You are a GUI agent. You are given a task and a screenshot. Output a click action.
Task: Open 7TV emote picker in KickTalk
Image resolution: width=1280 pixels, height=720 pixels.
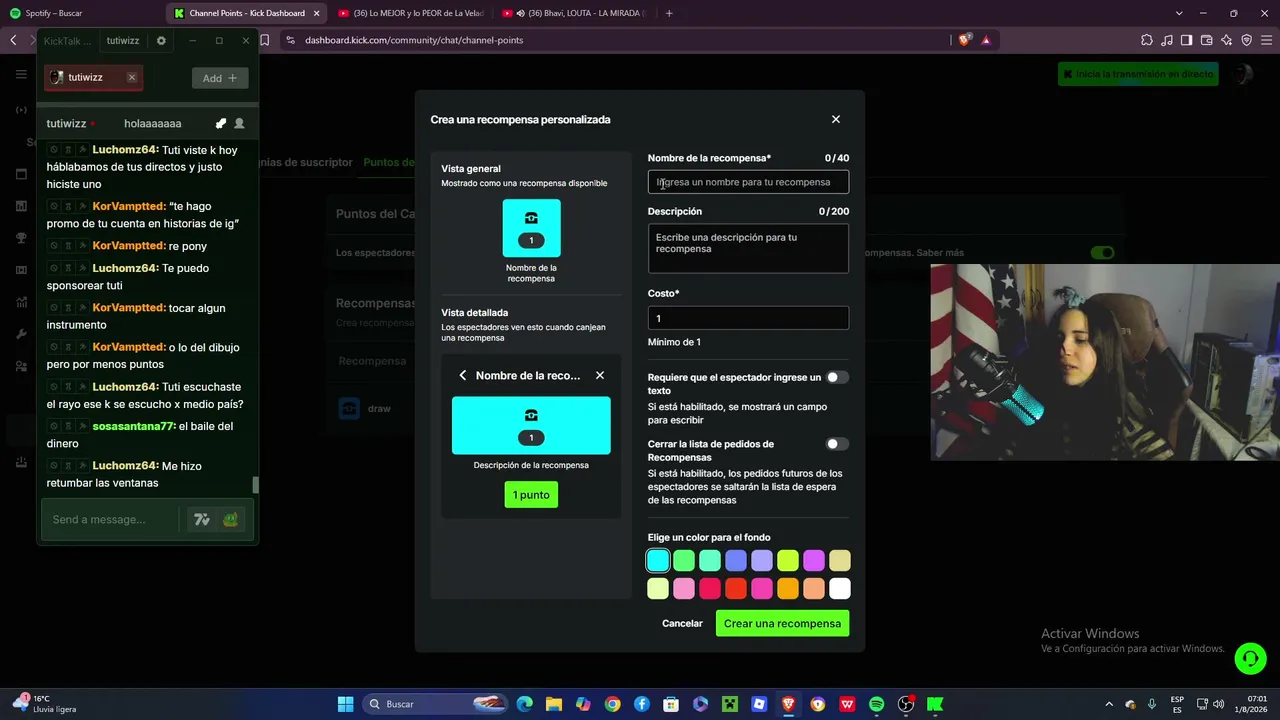202,519
